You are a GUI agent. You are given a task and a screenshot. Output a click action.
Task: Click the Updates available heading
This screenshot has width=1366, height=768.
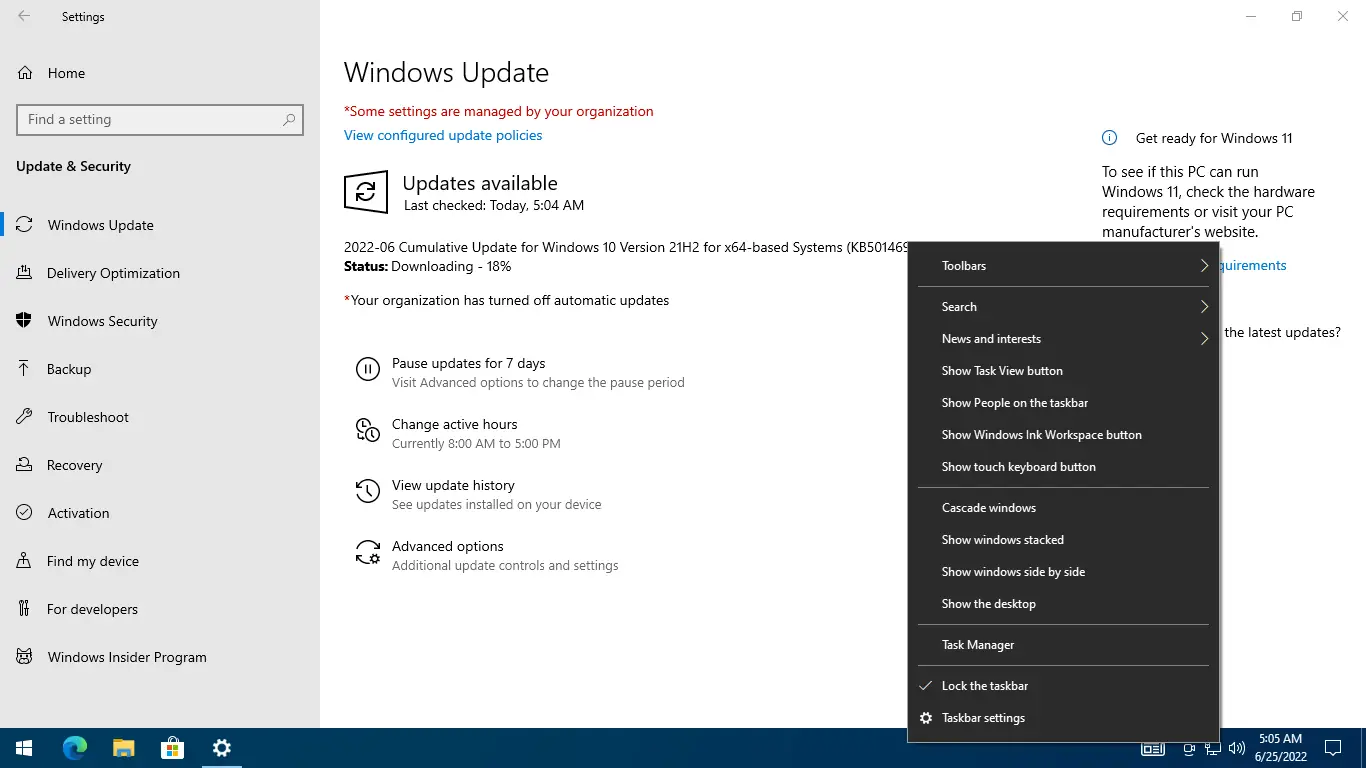pyautogui.click(x=480, y=183)
